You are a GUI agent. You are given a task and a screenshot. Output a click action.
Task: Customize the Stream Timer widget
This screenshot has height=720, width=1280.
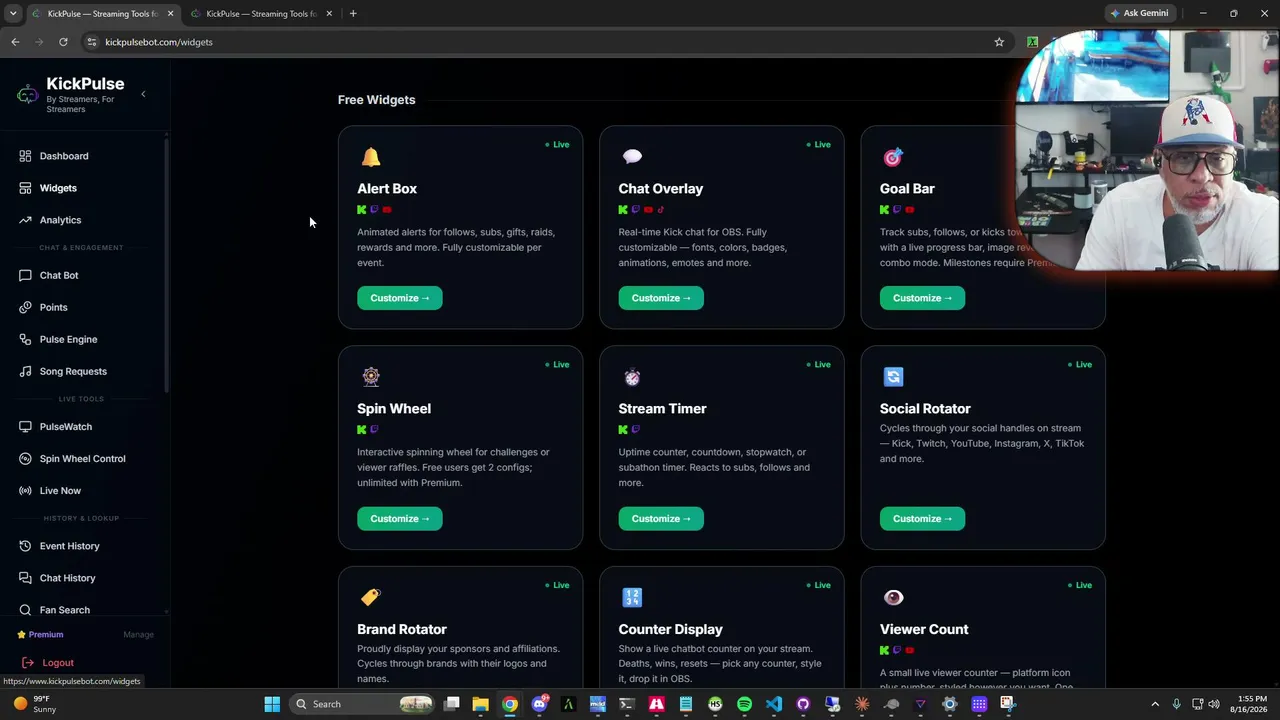[x=661, y=519]
